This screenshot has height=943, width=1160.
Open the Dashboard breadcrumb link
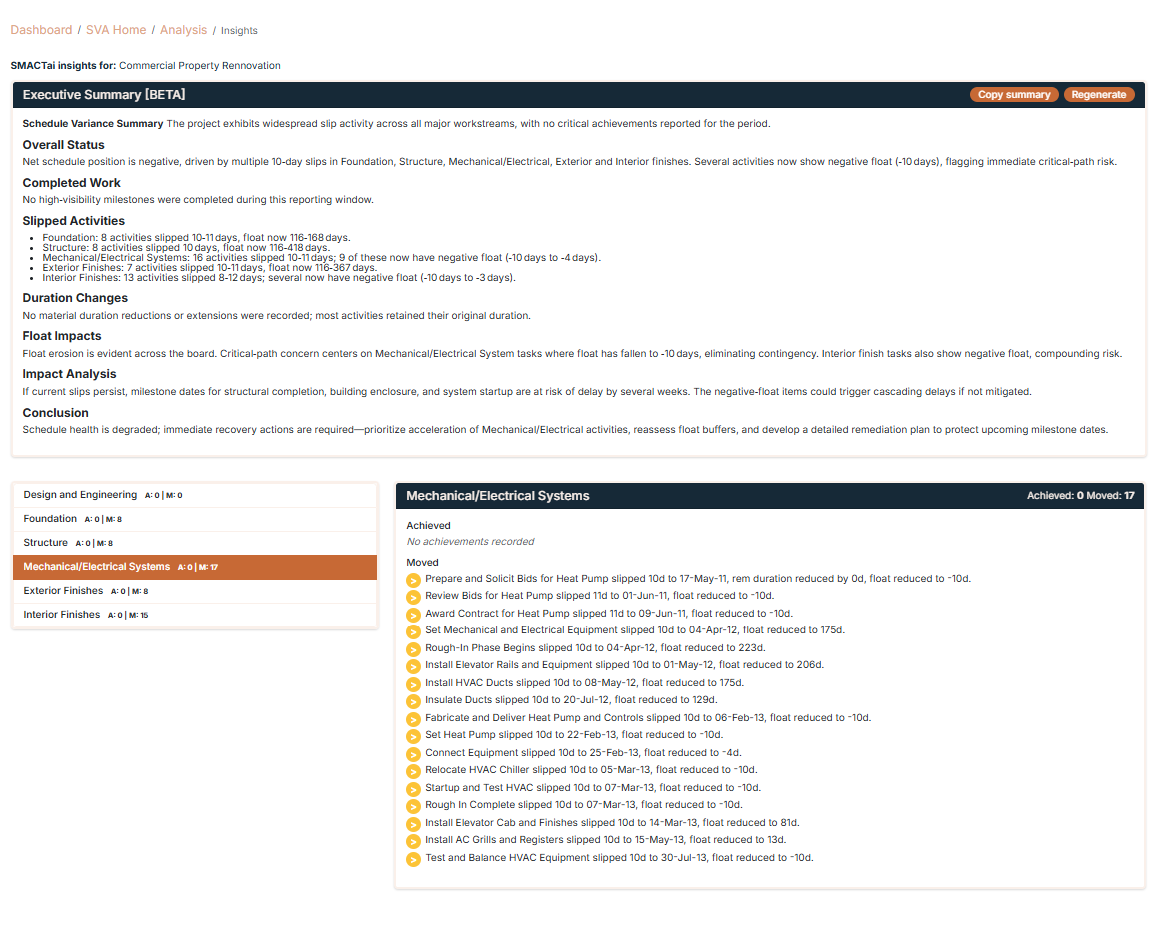point(41,29)
